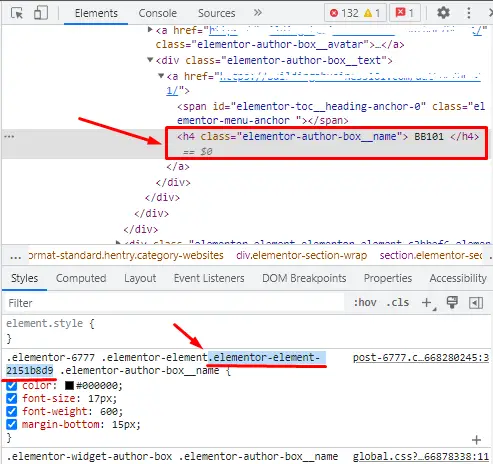Select the elementor-menu-anchor span node
Viewport: 493px width, 464px height.
331,113
